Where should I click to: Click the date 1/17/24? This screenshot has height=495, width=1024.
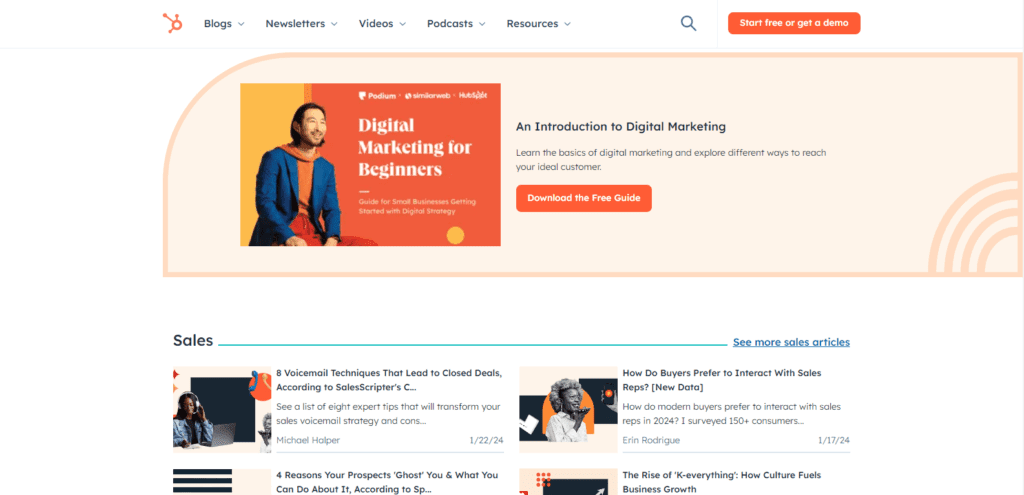coord(834,440)
